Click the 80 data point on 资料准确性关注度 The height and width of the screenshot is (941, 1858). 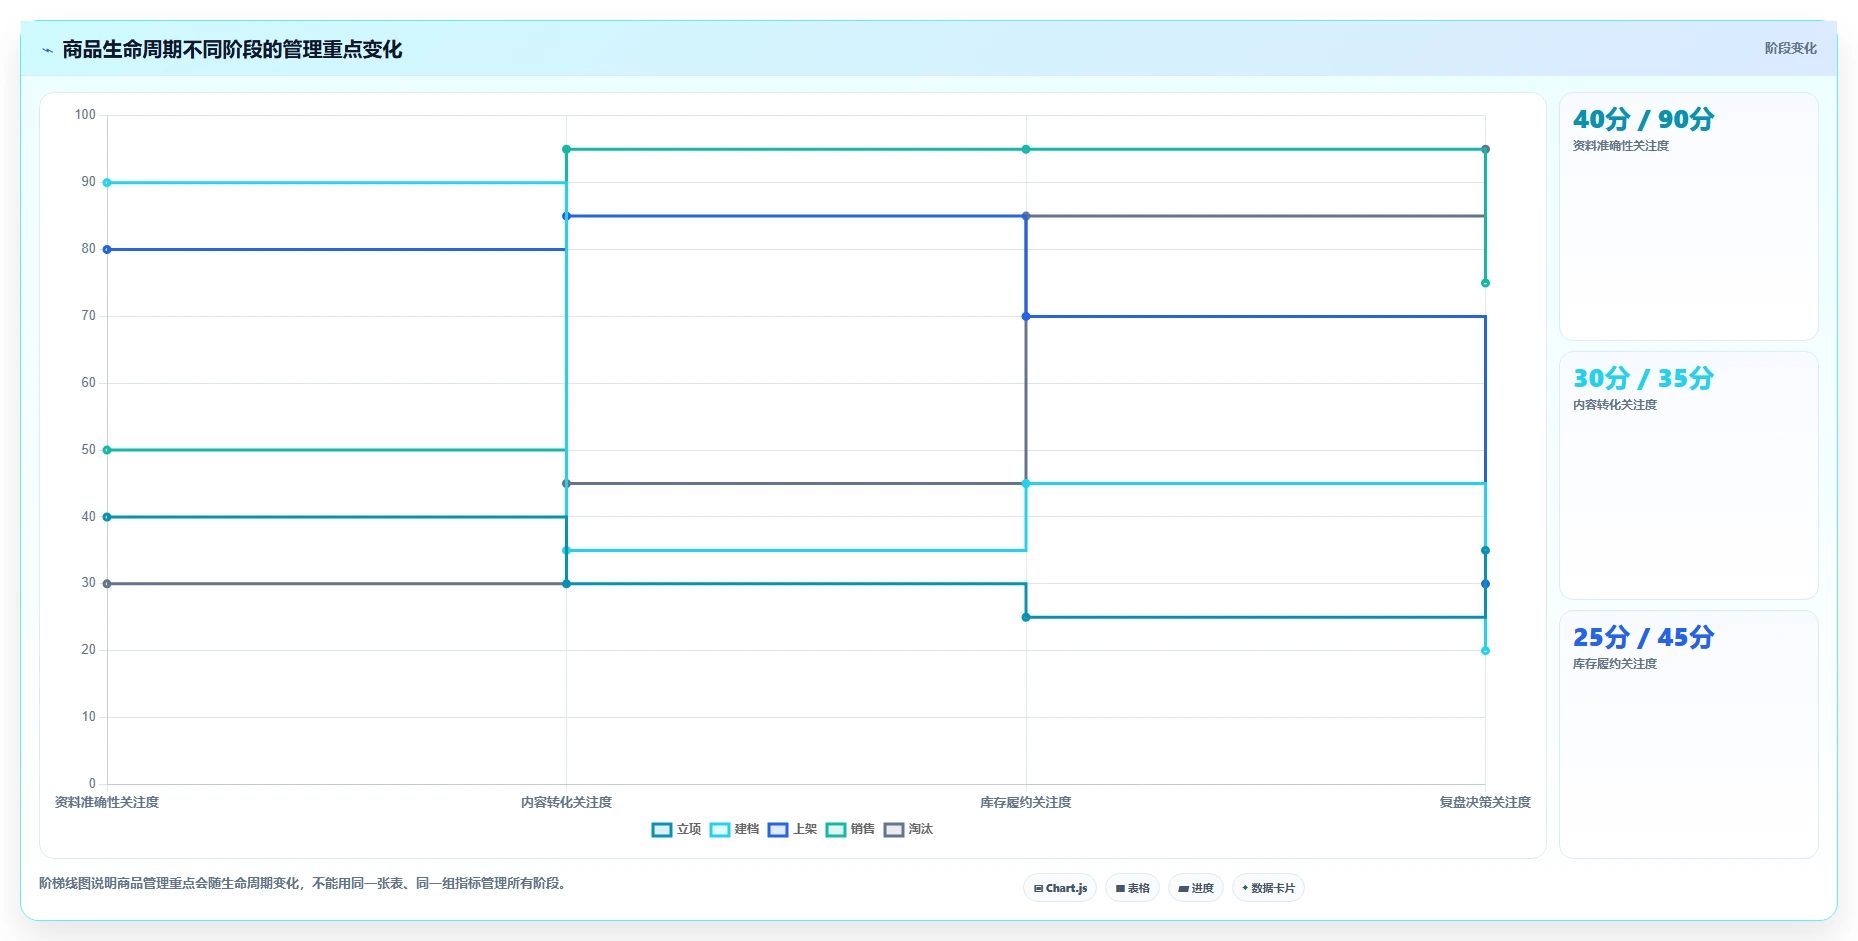pos(107,250)
